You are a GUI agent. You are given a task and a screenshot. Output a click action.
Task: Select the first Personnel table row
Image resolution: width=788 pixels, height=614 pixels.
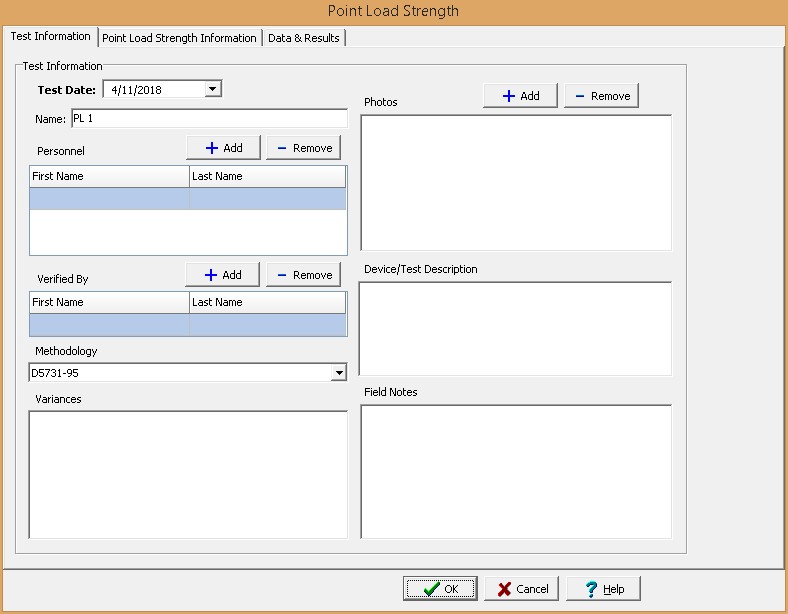(x=188, y=198)
